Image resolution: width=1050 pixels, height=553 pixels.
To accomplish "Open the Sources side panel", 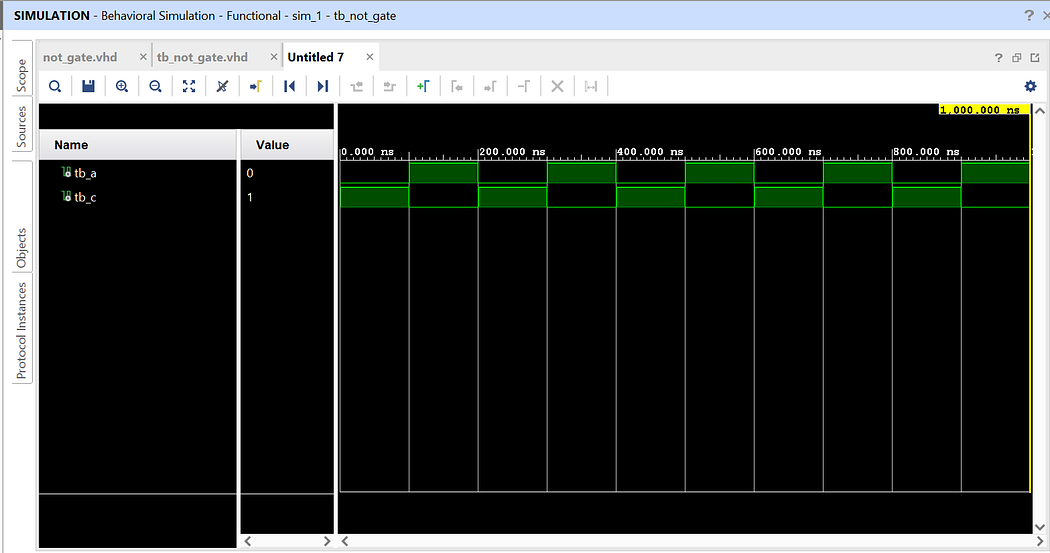I will coord(22,126).
